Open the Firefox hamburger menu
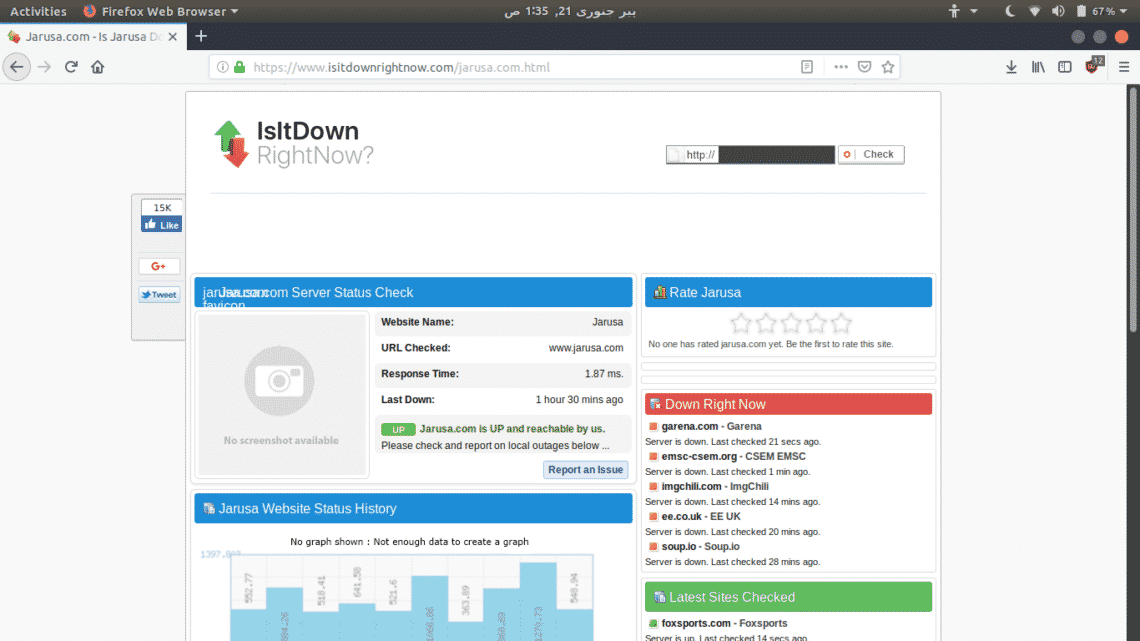 coord(1124,67)
